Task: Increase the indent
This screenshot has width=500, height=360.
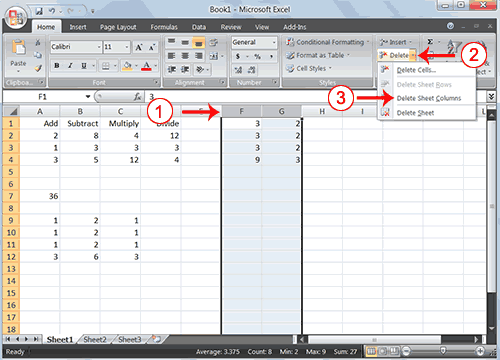Action: pos(185,69)
